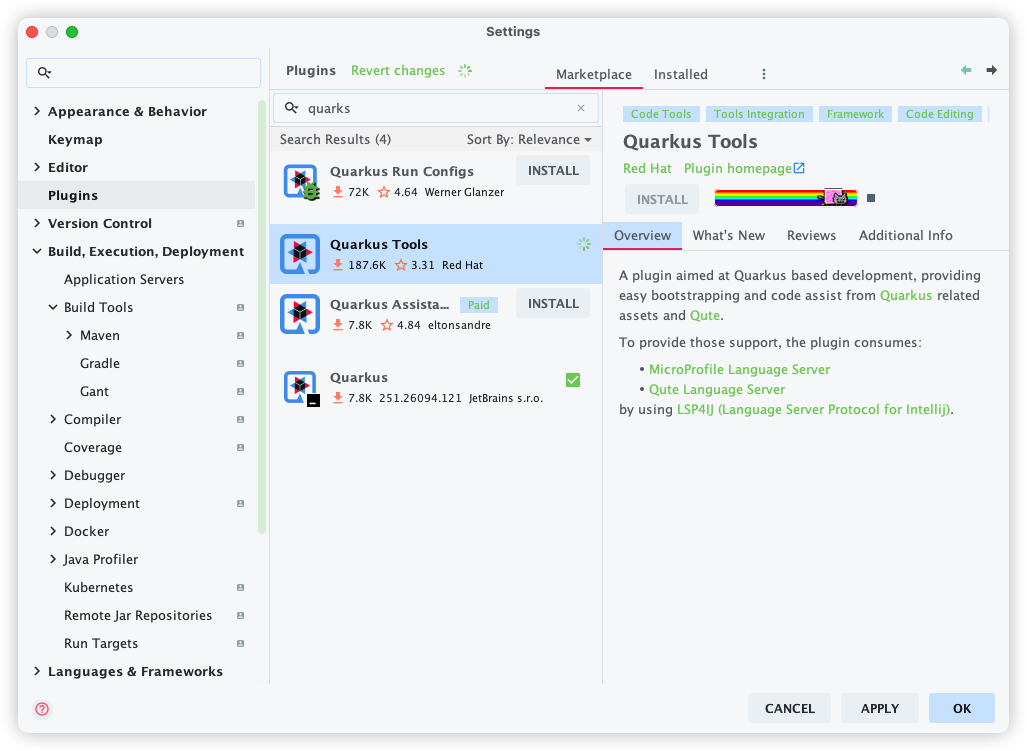Navigate back with the left arrow

pyautogui.click(x=966, y=70)
